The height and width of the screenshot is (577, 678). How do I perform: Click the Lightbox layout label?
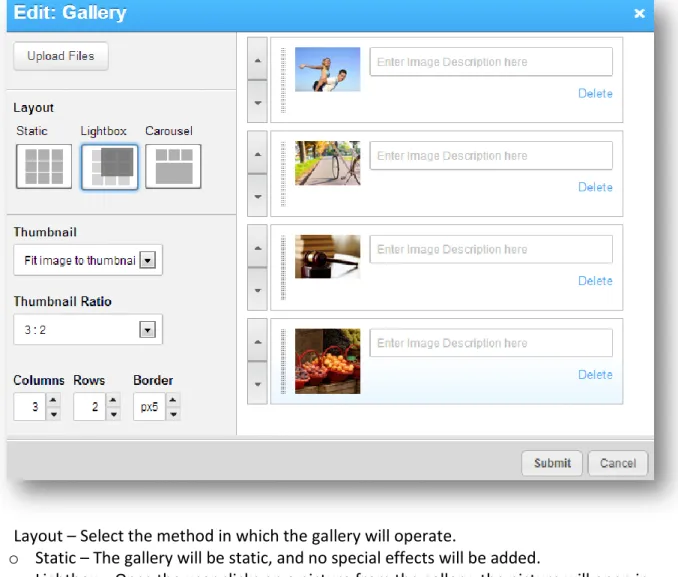tap(103, 131)
